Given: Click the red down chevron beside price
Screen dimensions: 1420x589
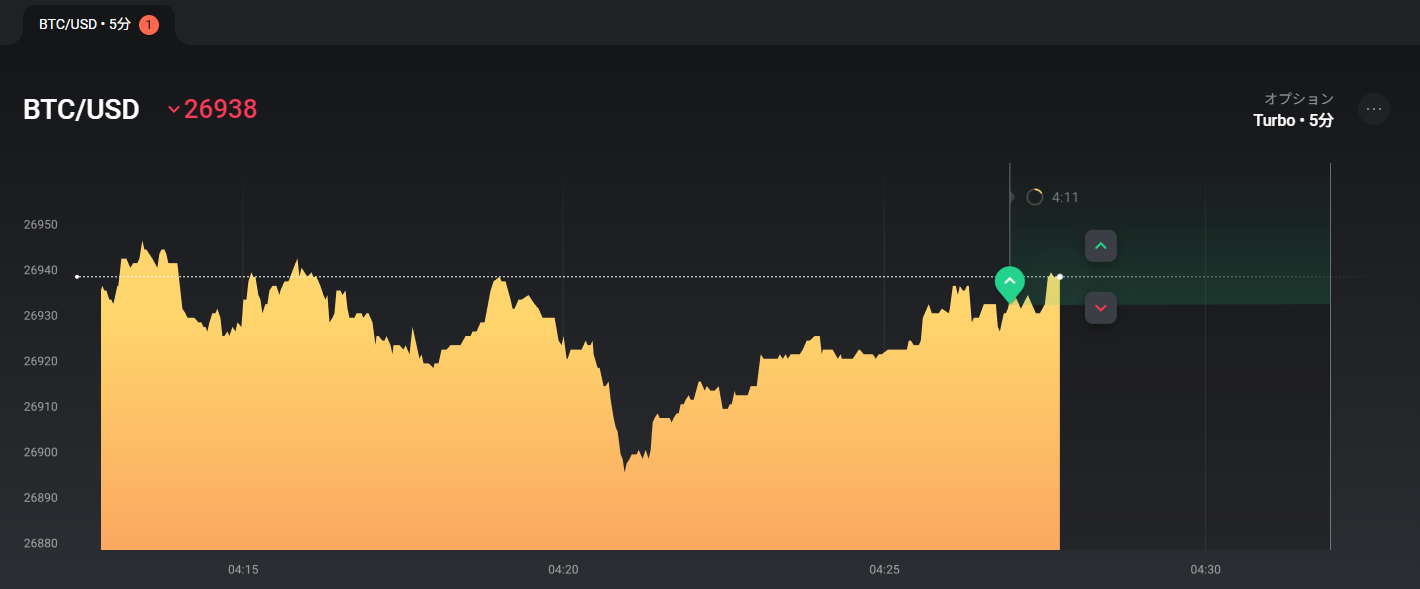Looking at the screenshot, I should [x=174, y=109].
